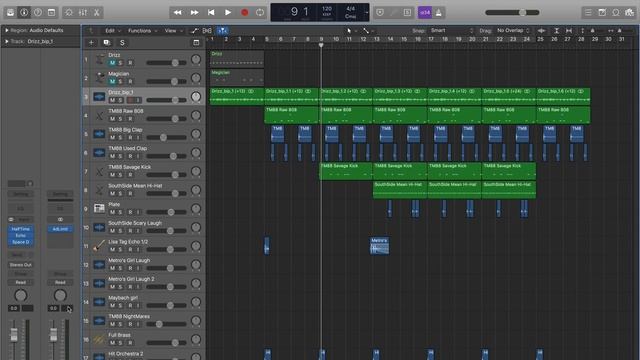Toggle the Inspector icon in the control bar

point(24,13)
